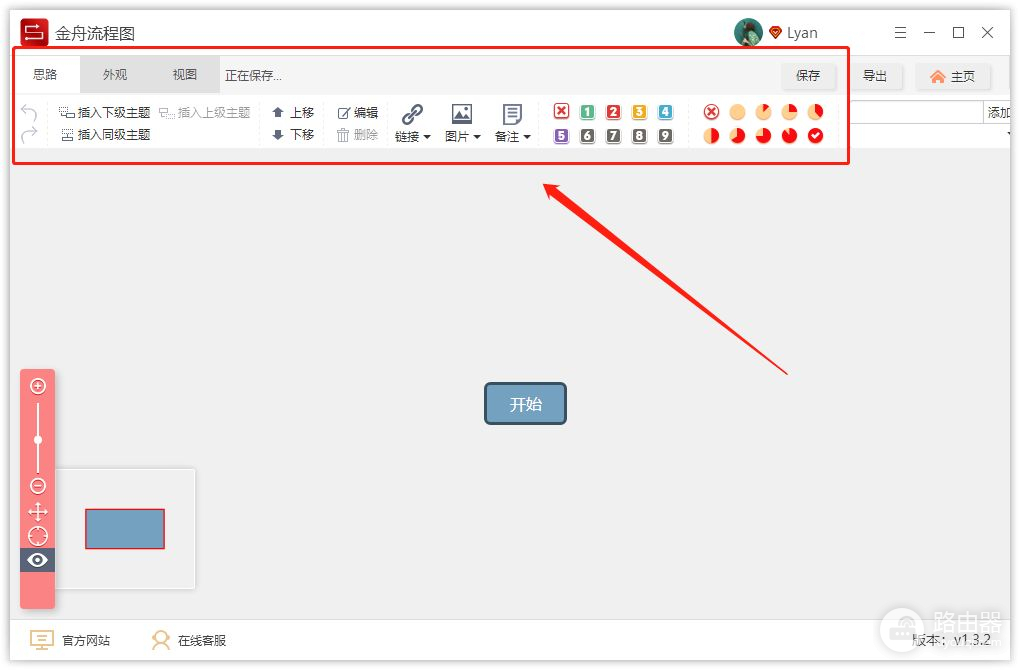Click the red X remove-priority icon
This screenshot has height=670, width=1020.
coord(561,111)
